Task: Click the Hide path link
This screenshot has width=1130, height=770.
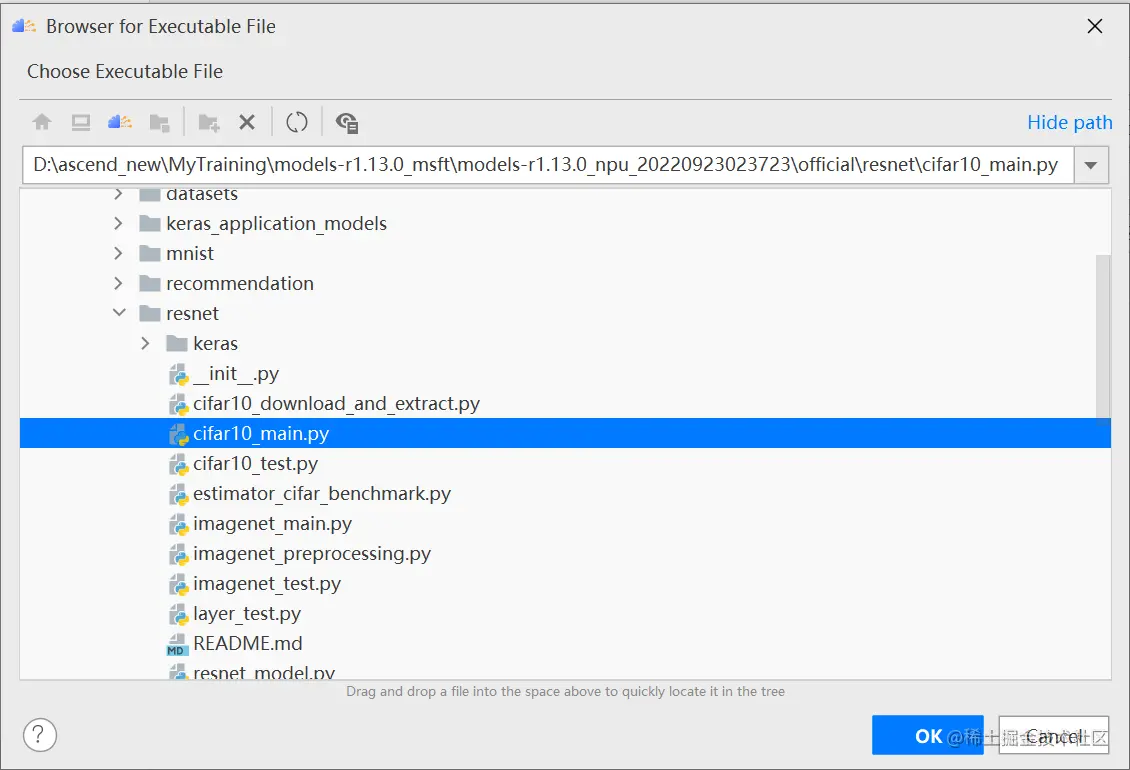Action: pos(1069,123)
